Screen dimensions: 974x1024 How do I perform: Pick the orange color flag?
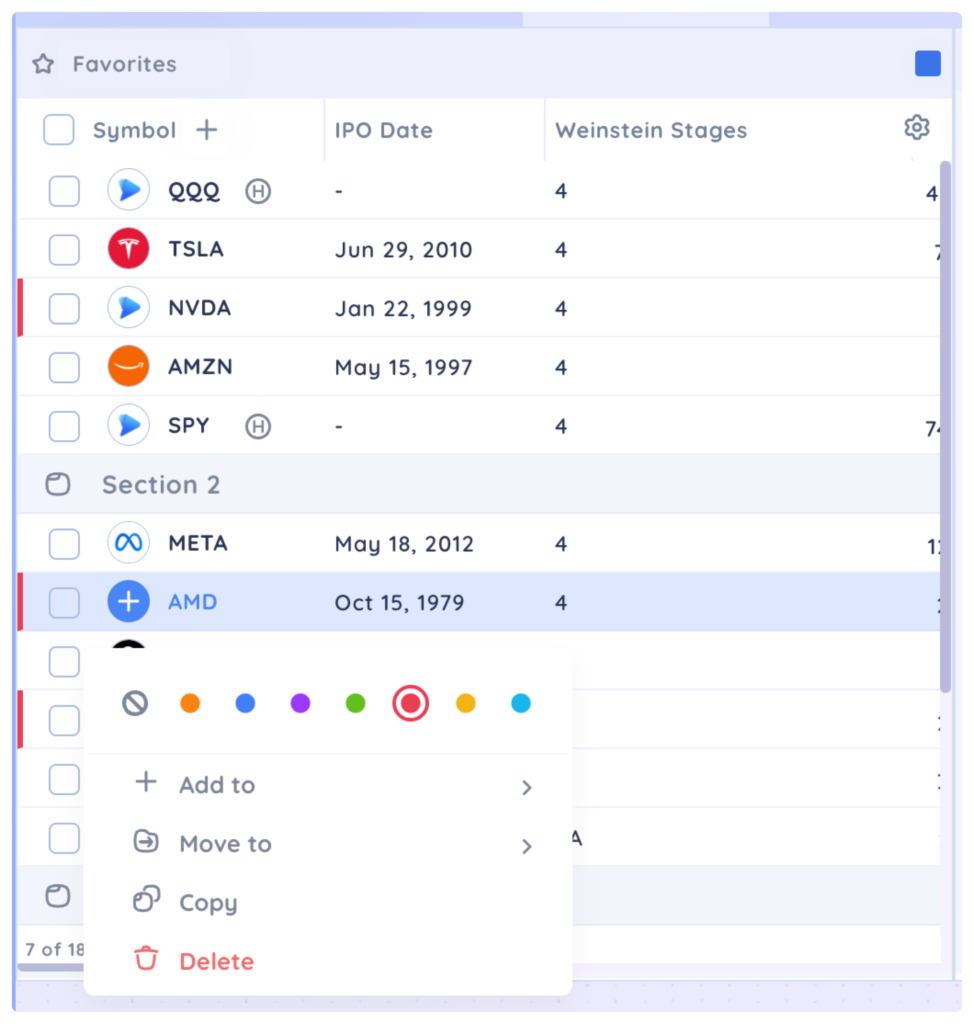190,703
